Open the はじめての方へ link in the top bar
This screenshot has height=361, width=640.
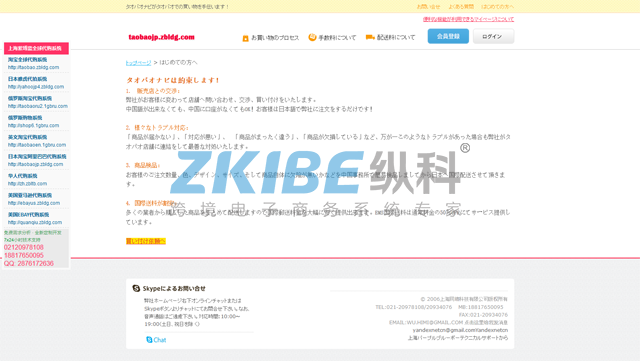pyautogui.click(x=498, y=7)
